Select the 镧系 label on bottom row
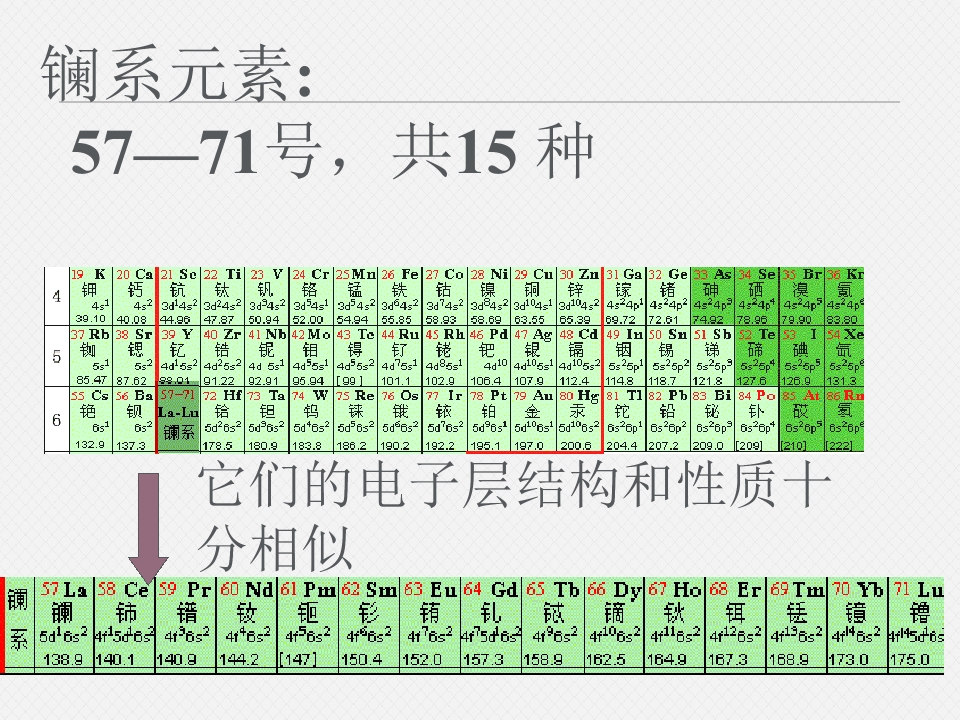Viewport: 960px width, 720px height. 18,620
